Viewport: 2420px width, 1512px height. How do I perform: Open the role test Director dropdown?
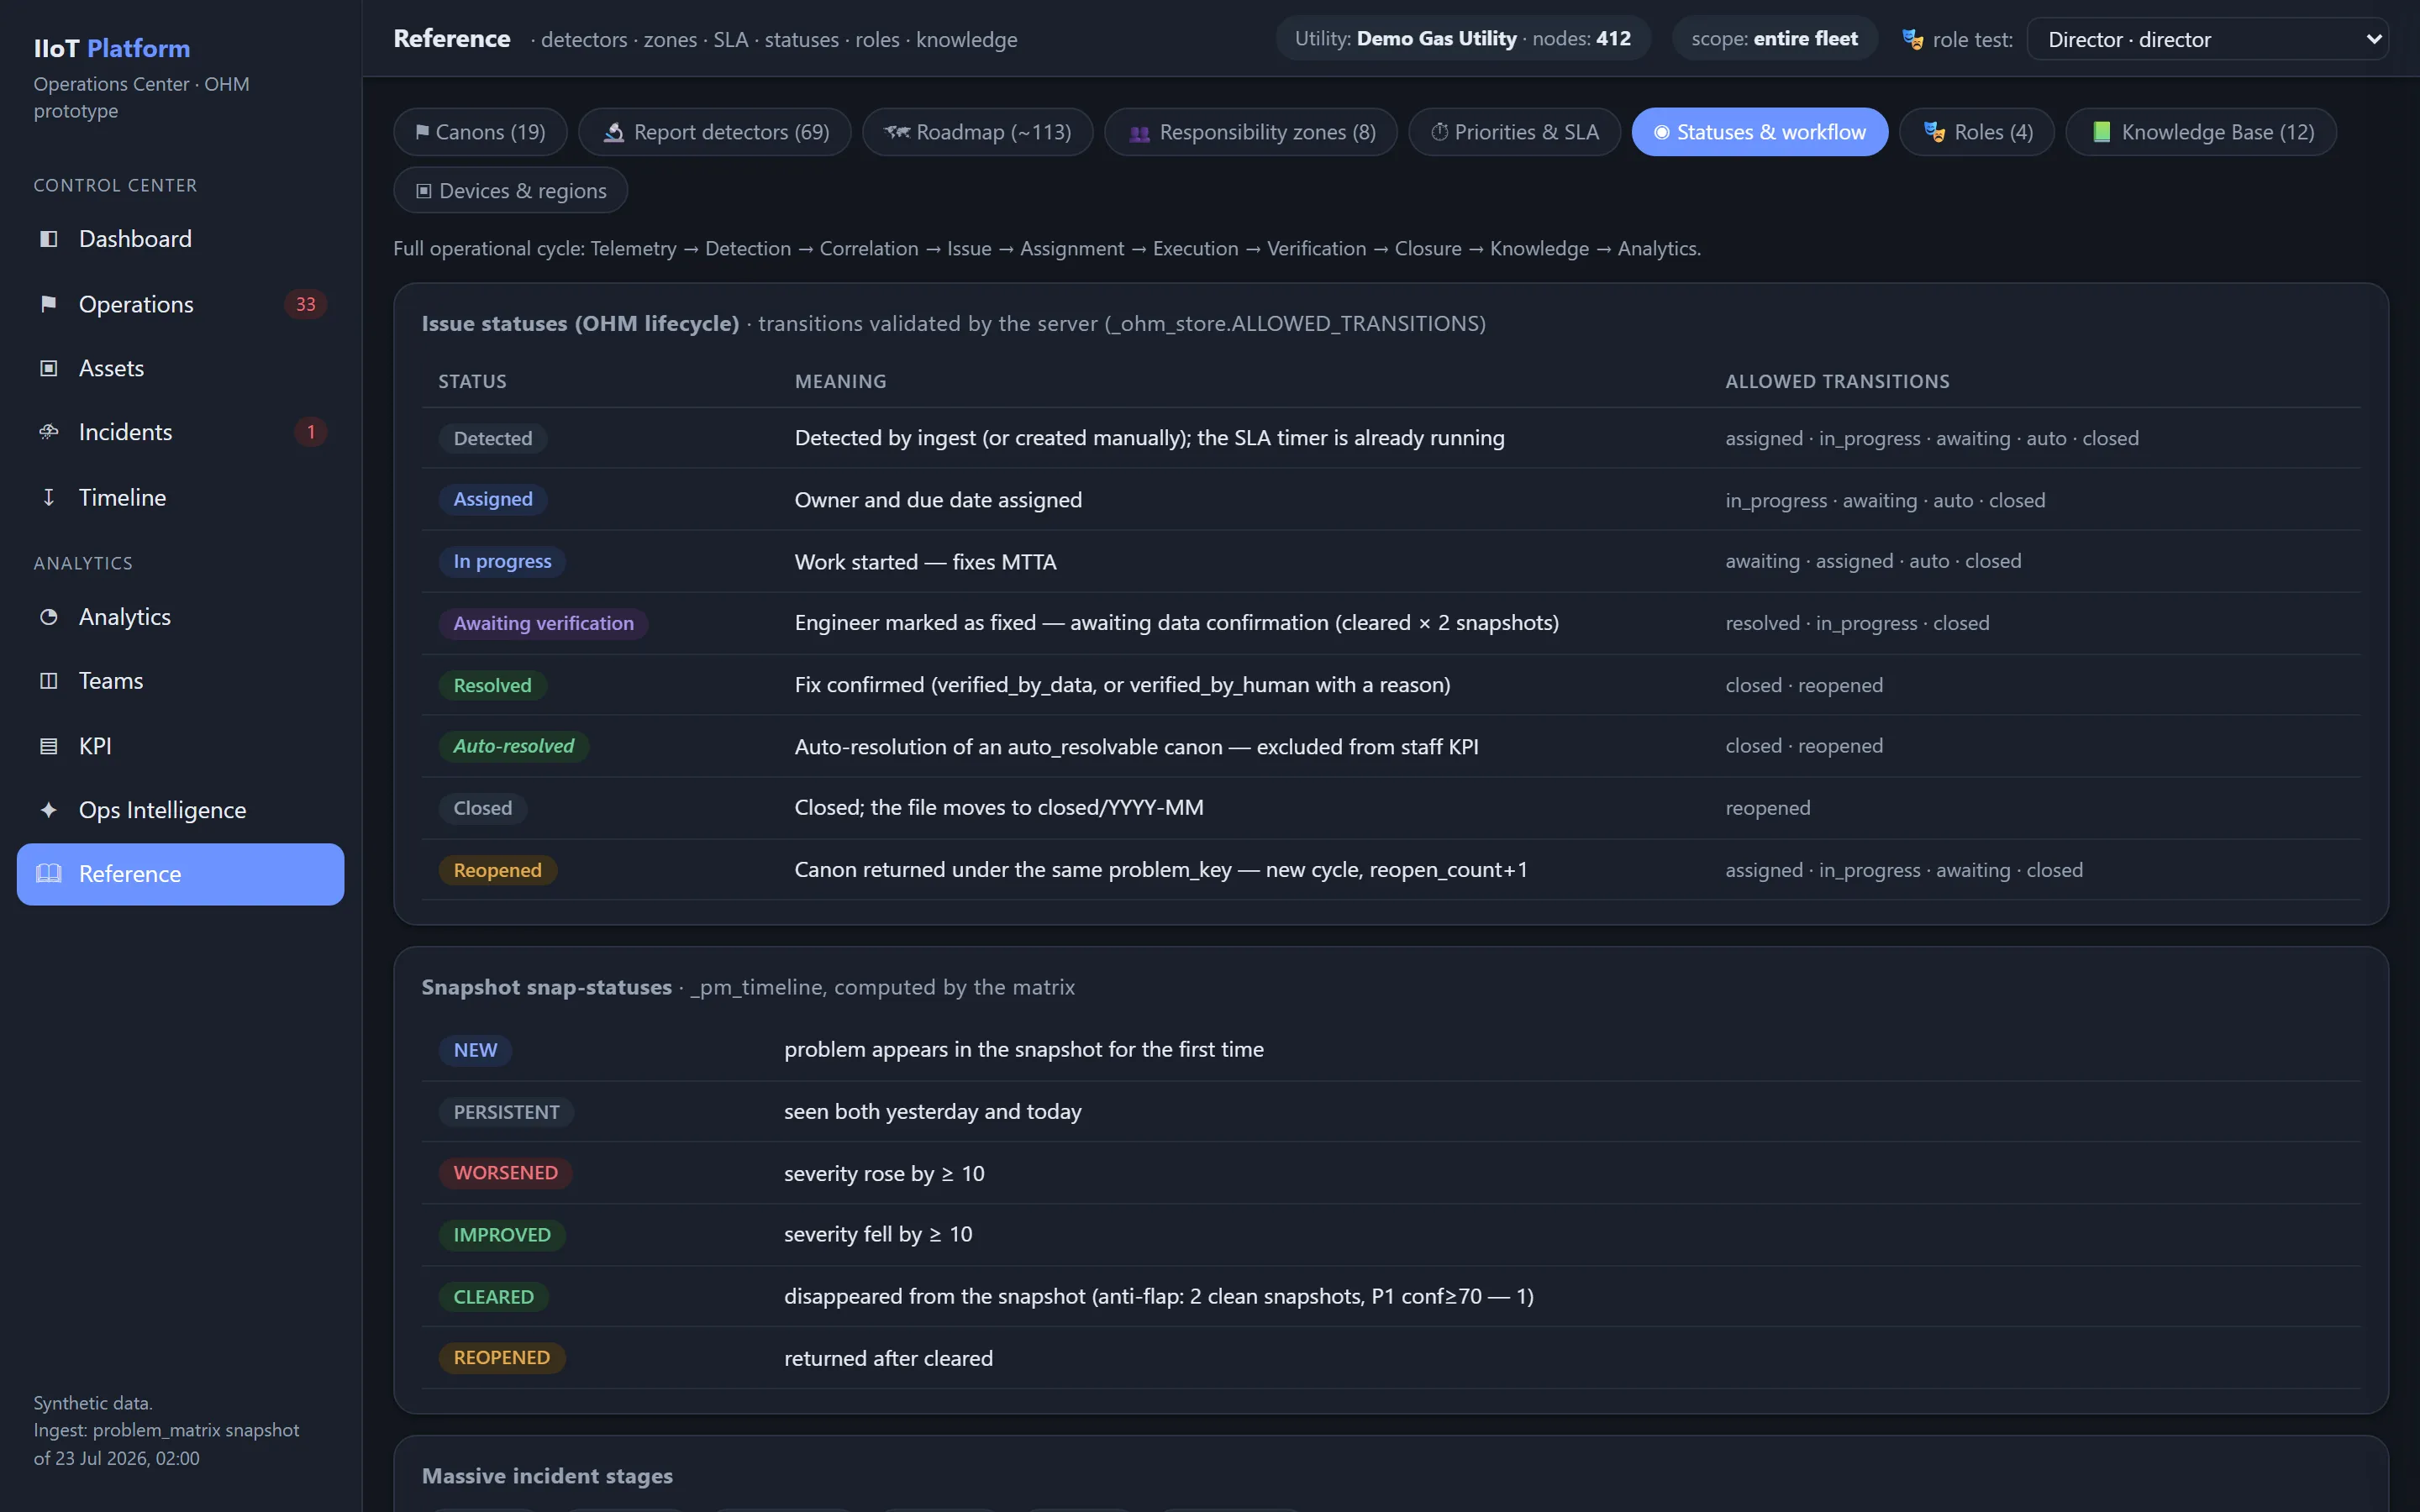click(x=2207, y=39)
